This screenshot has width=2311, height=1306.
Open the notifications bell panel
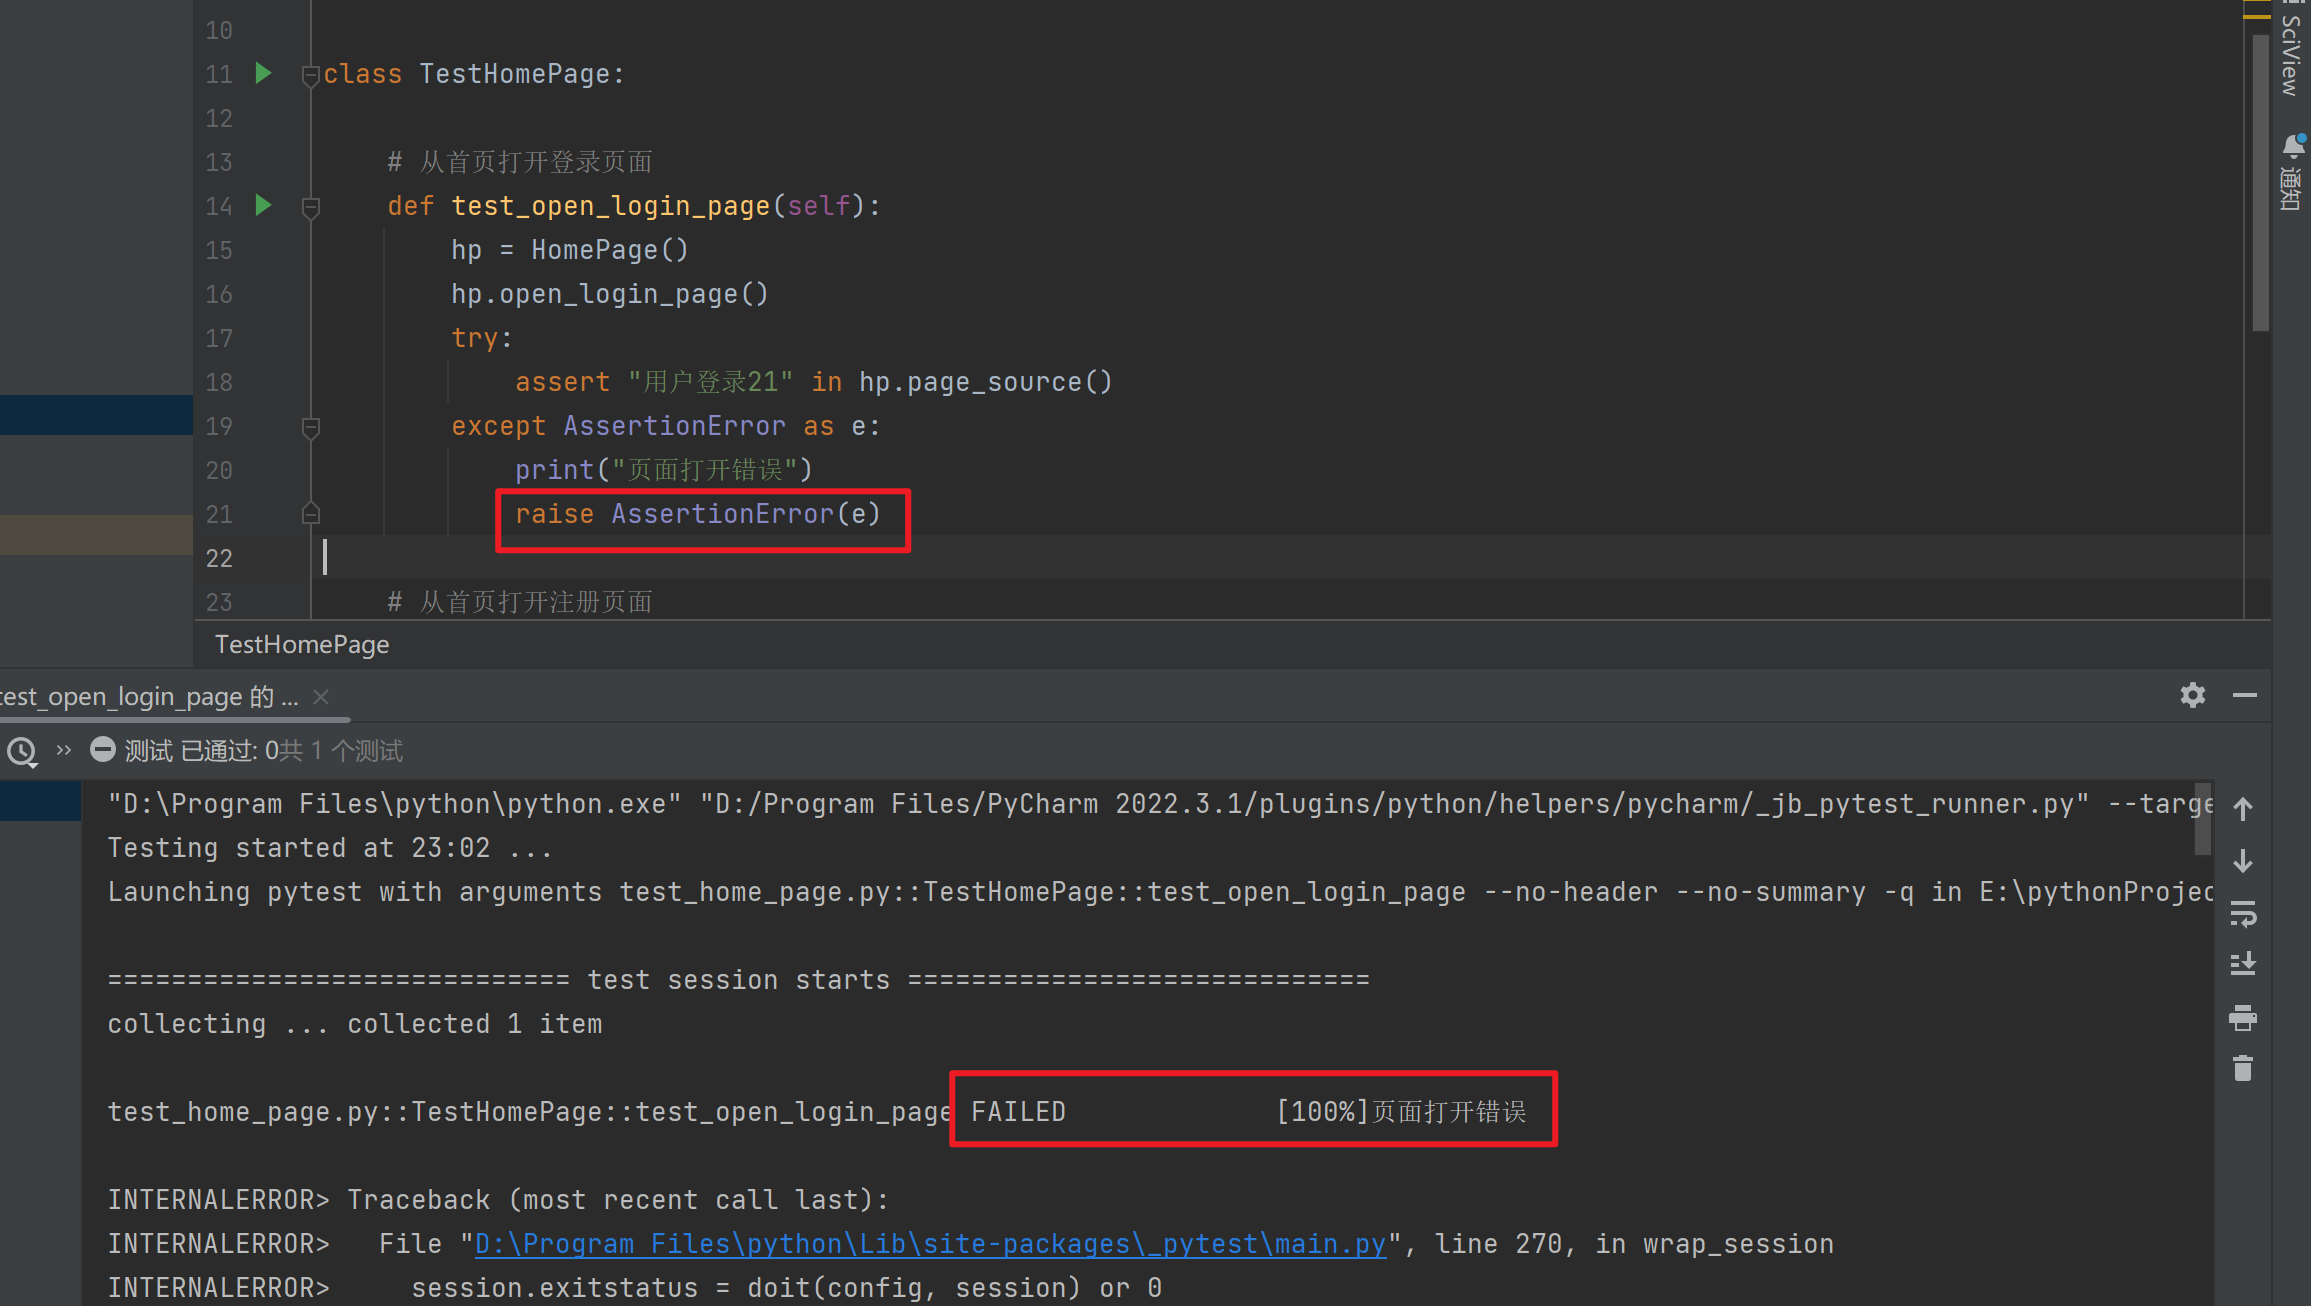2291,172
